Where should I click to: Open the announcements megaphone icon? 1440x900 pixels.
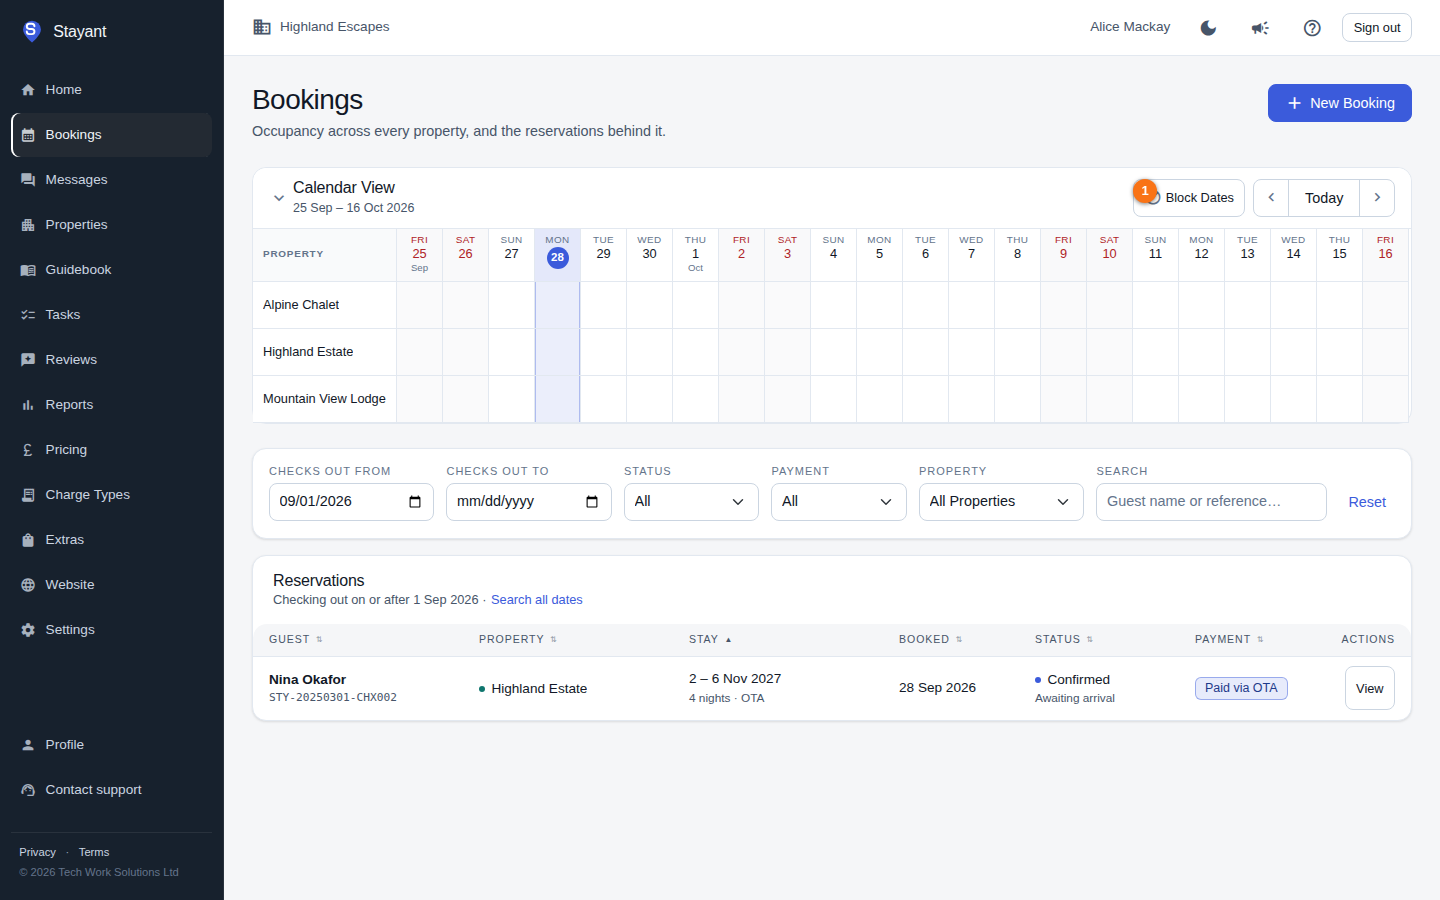coord(1260,28)
